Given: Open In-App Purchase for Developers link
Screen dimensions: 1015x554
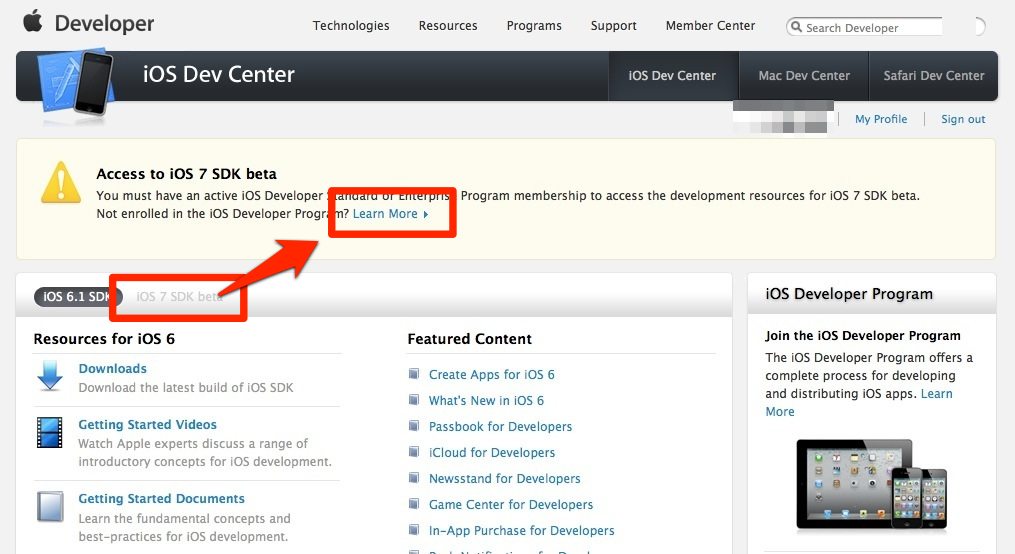Looking at the screenshot, I should (522, 530).
